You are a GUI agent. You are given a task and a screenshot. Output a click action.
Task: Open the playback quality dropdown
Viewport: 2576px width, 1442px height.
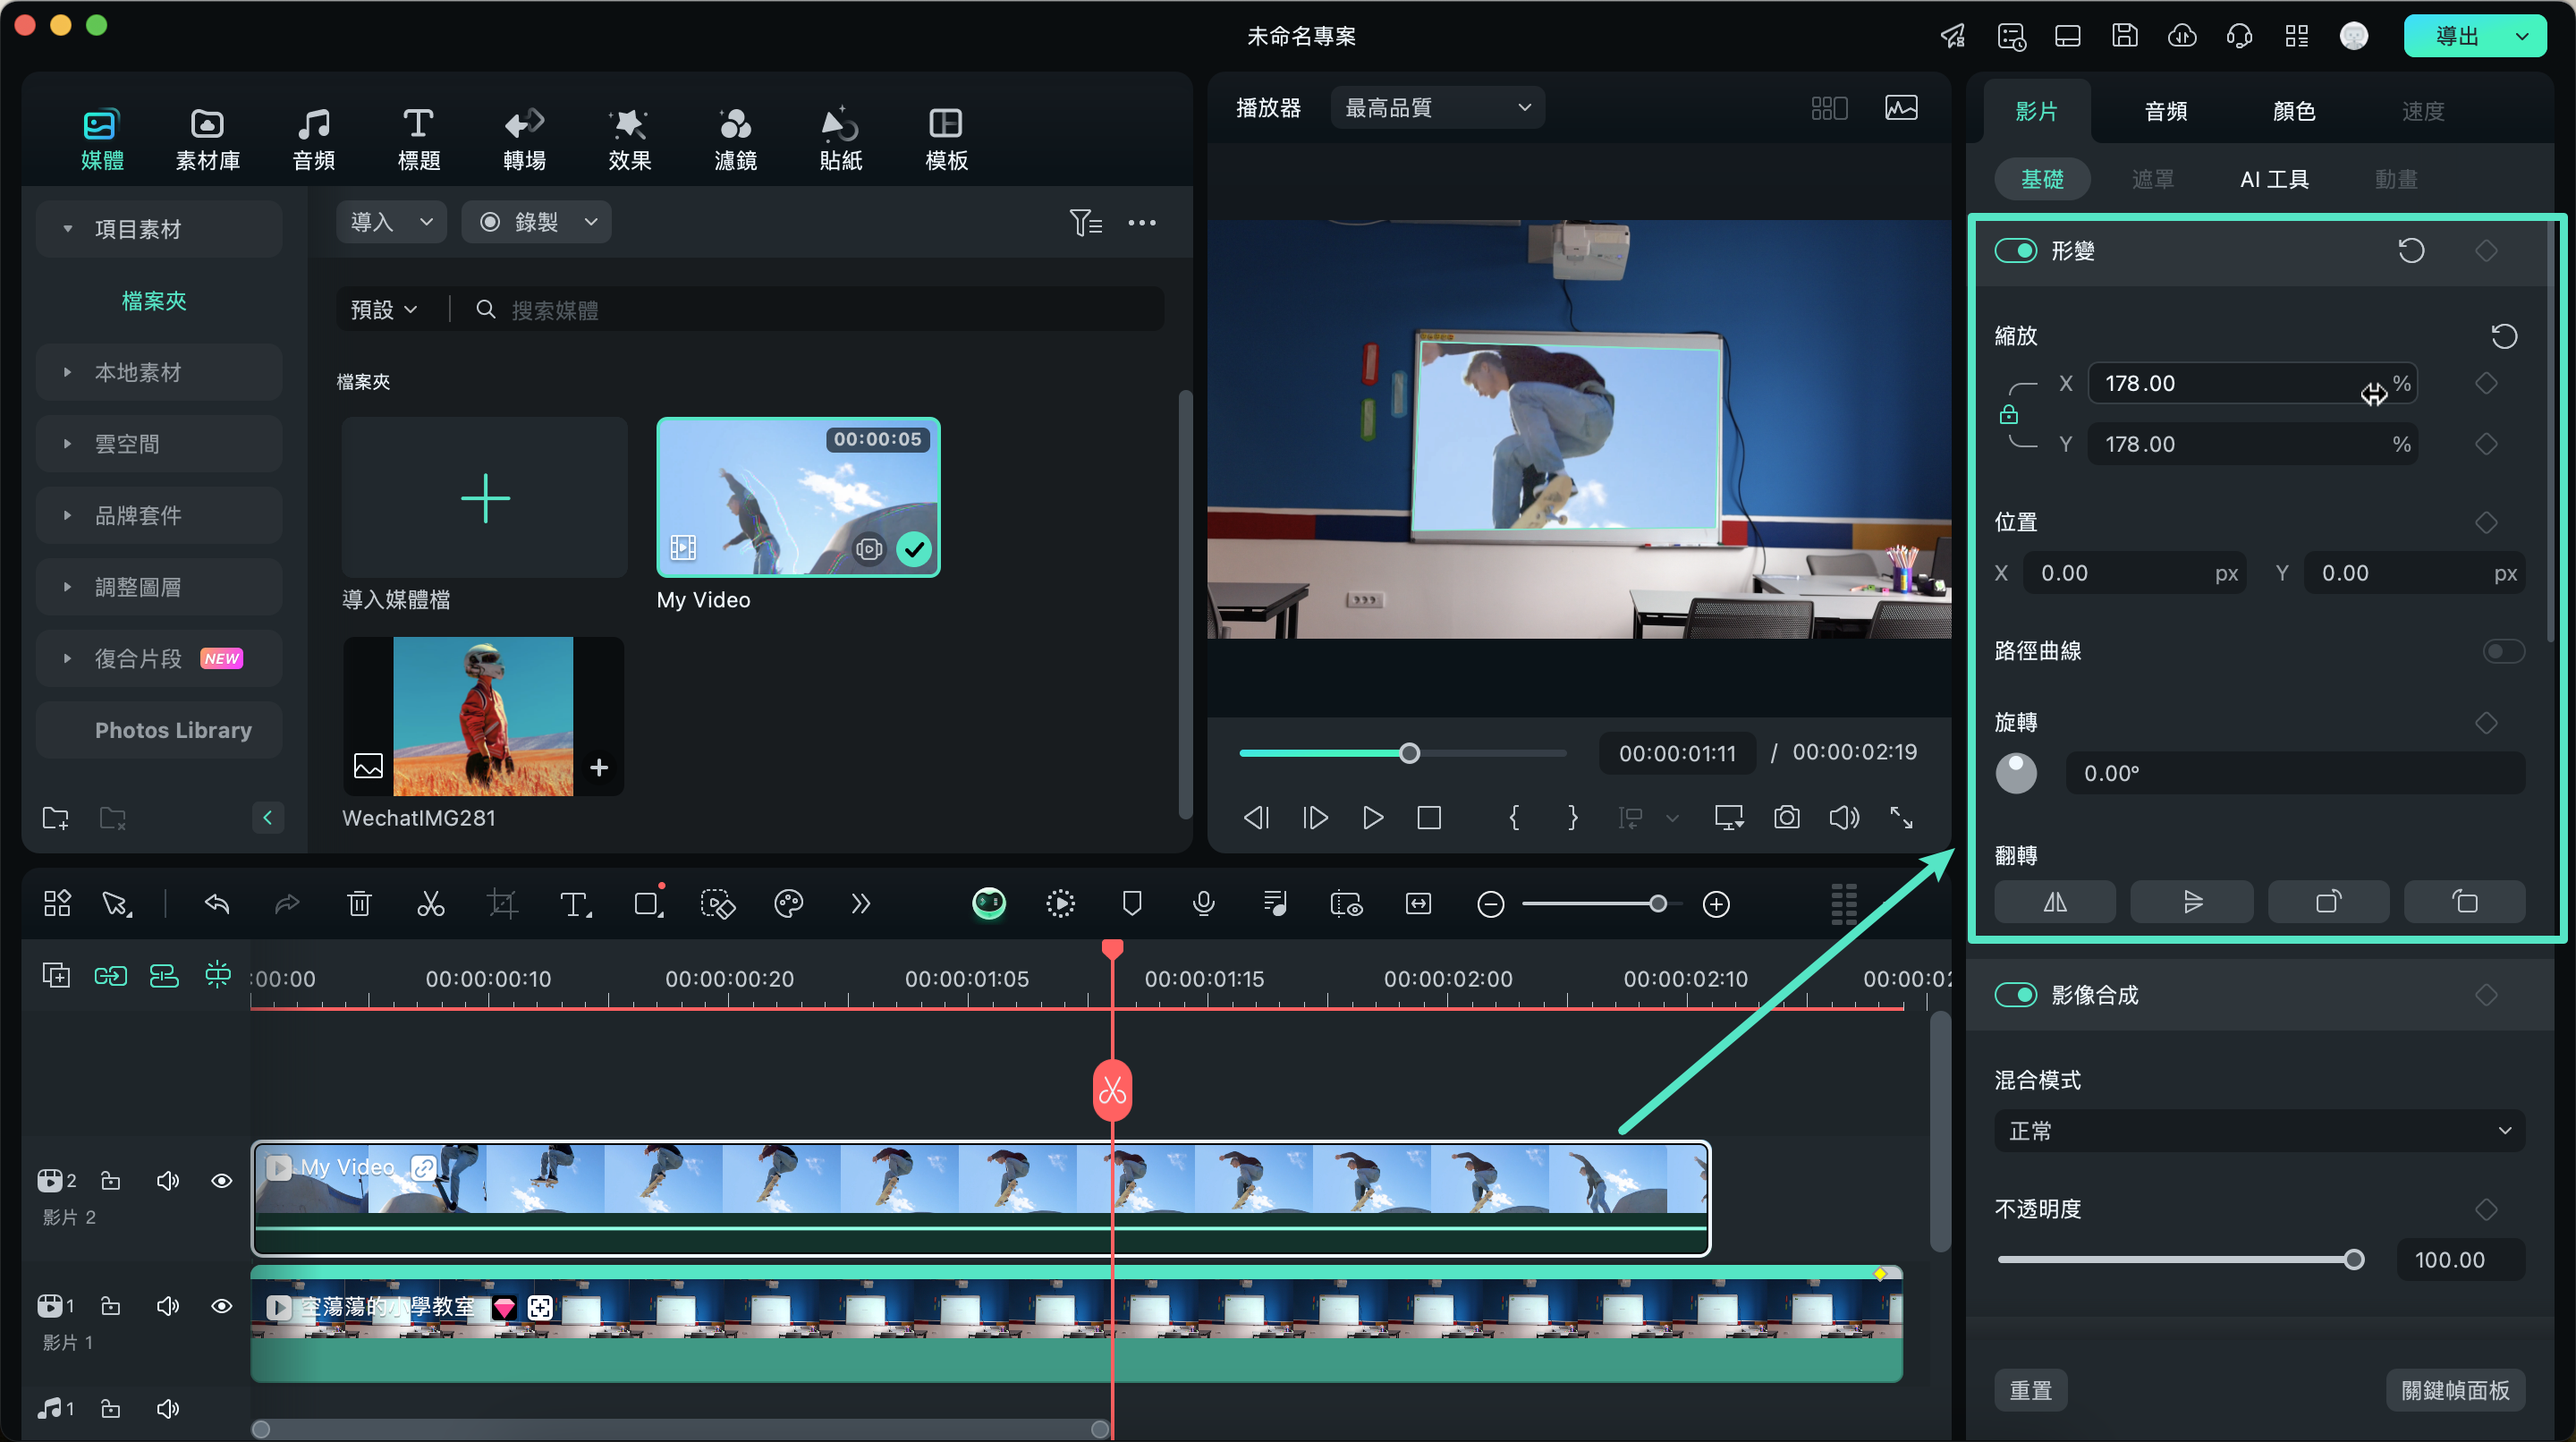(x=1437, y=108)
